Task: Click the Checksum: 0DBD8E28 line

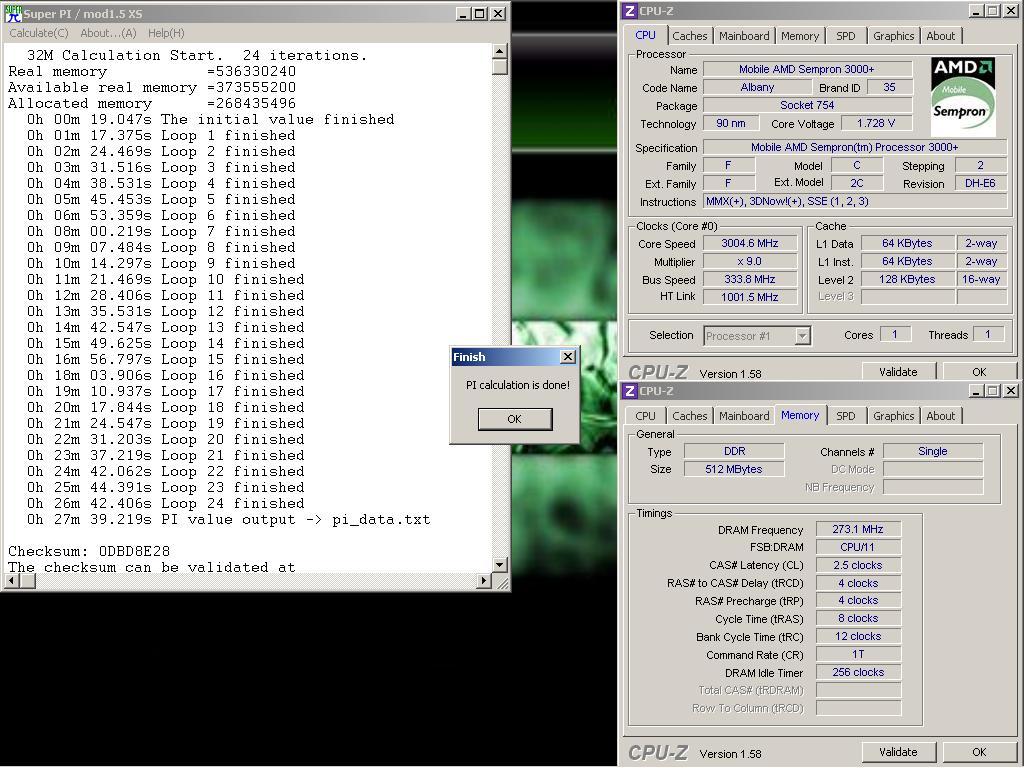Action: click(x=89, y=551)
